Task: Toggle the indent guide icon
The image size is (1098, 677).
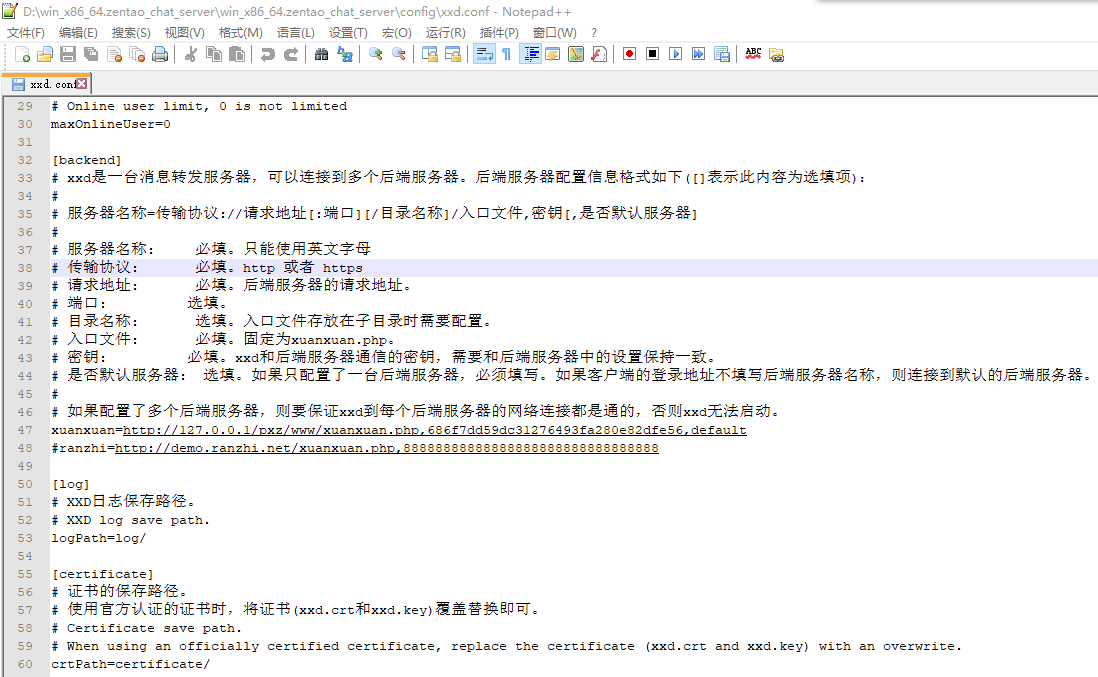Action: tap(531, 55)
